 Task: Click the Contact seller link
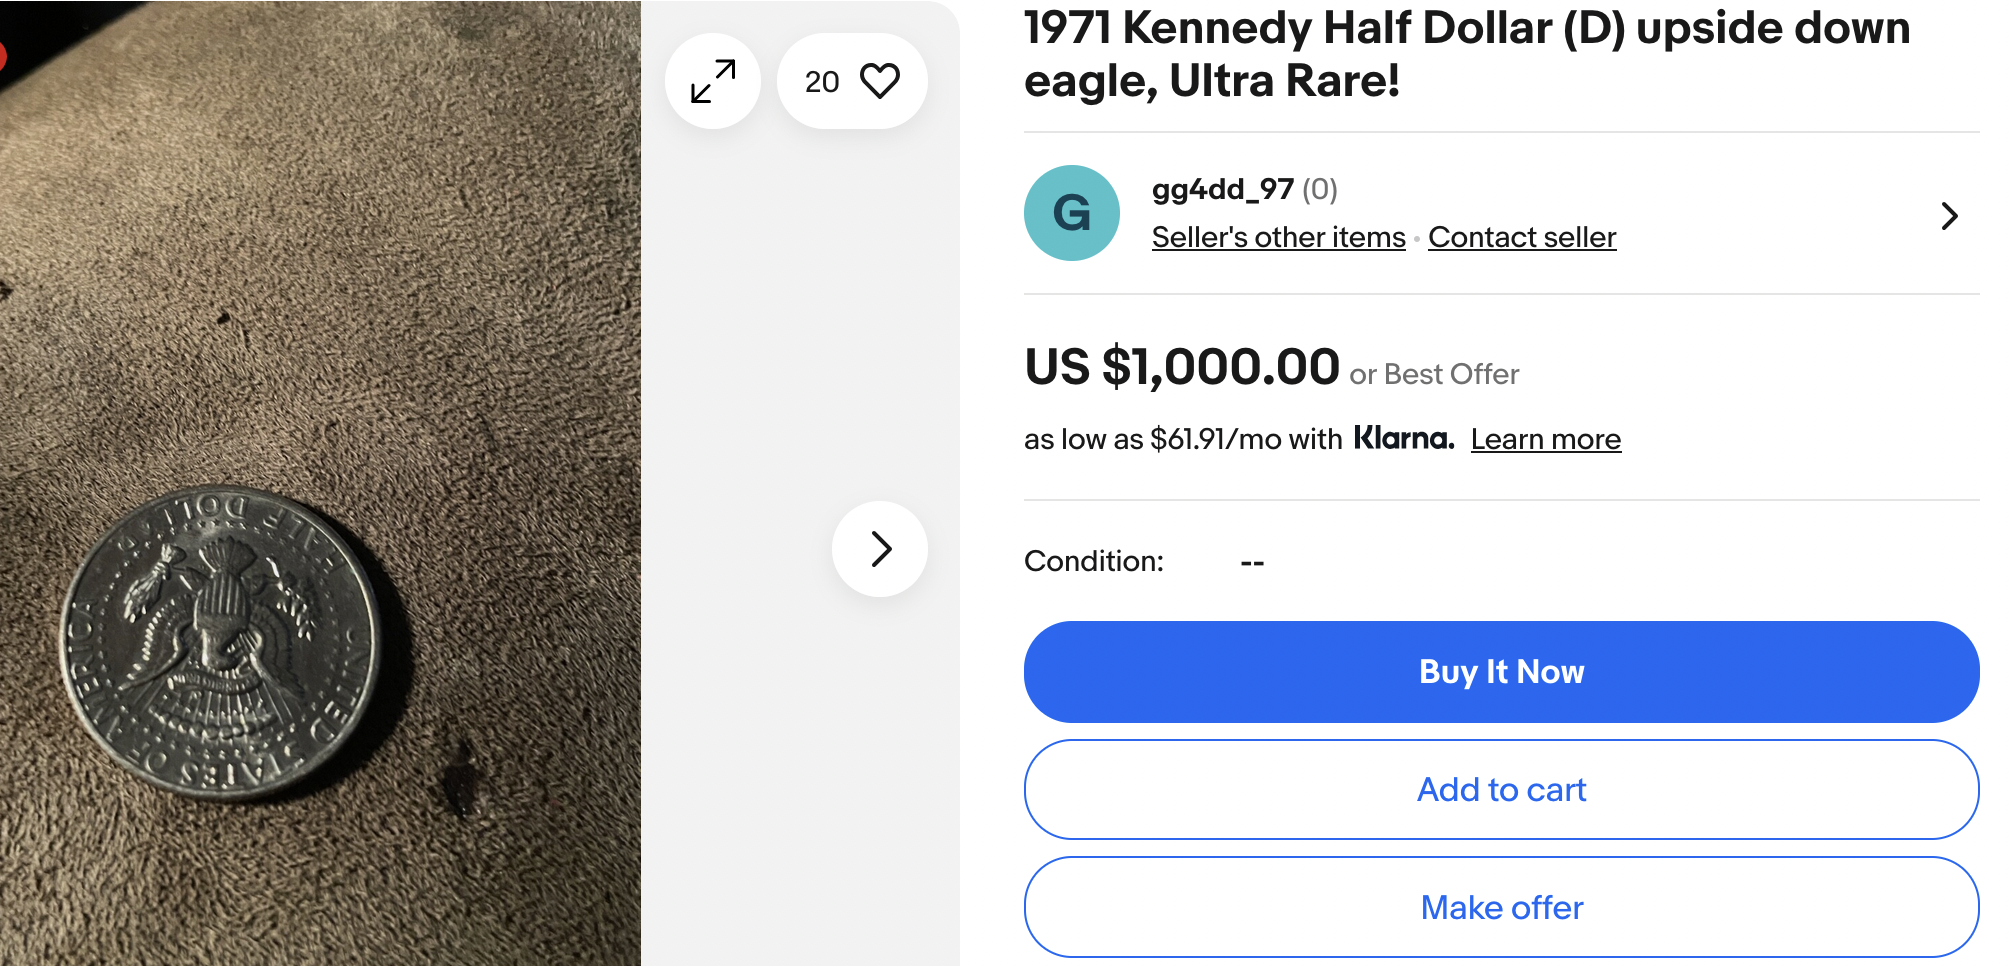(1522, 237)
